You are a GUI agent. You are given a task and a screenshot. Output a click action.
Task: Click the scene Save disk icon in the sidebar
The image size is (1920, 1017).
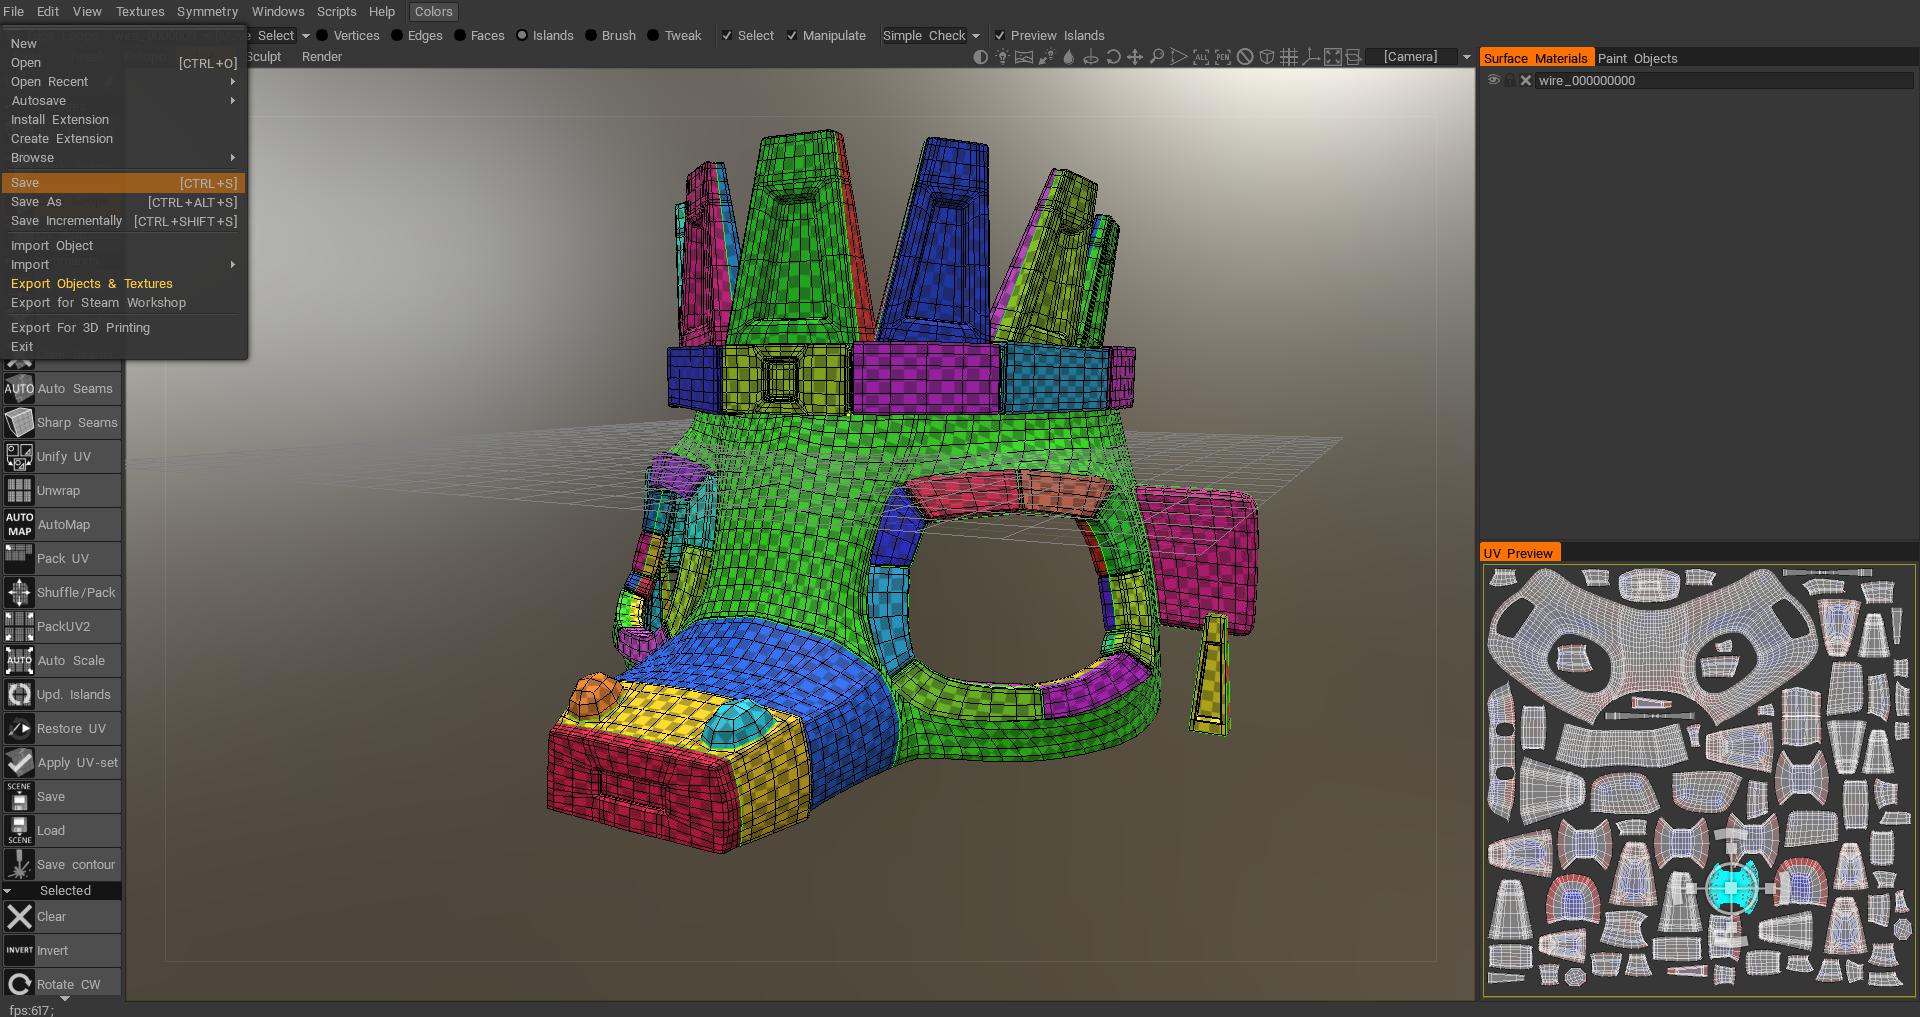(x=19, y=797)
